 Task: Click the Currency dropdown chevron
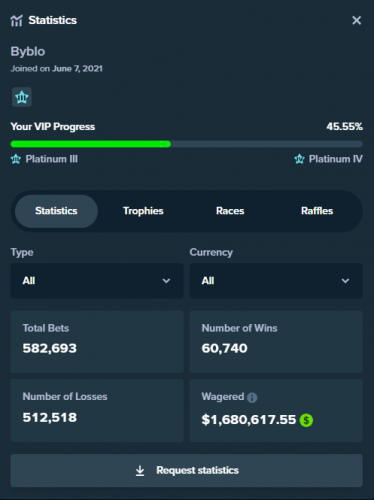[345, 281]
